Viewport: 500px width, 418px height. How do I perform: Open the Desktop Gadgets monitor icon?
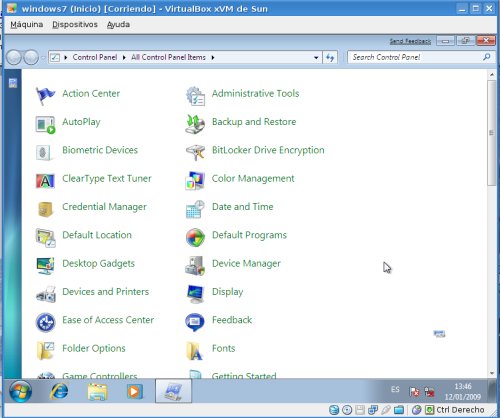pos(45,266)
